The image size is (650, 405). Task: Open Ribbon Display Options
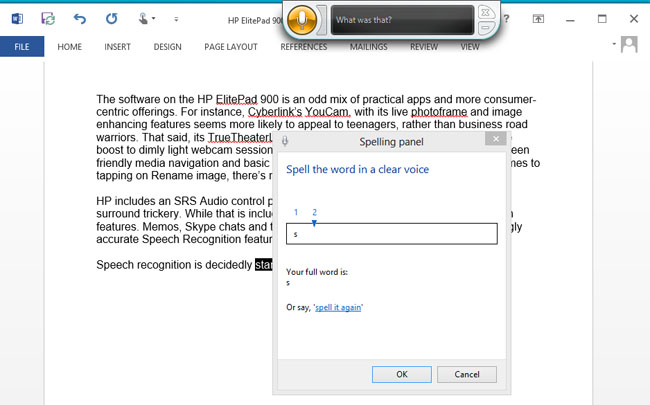(x=538, y=19)
